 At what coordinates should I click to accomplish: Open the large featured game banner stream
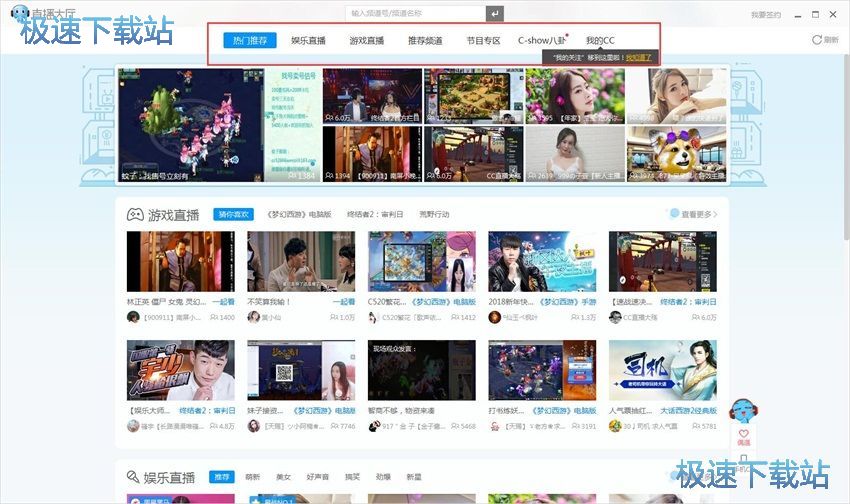click(x=219, y=125)
